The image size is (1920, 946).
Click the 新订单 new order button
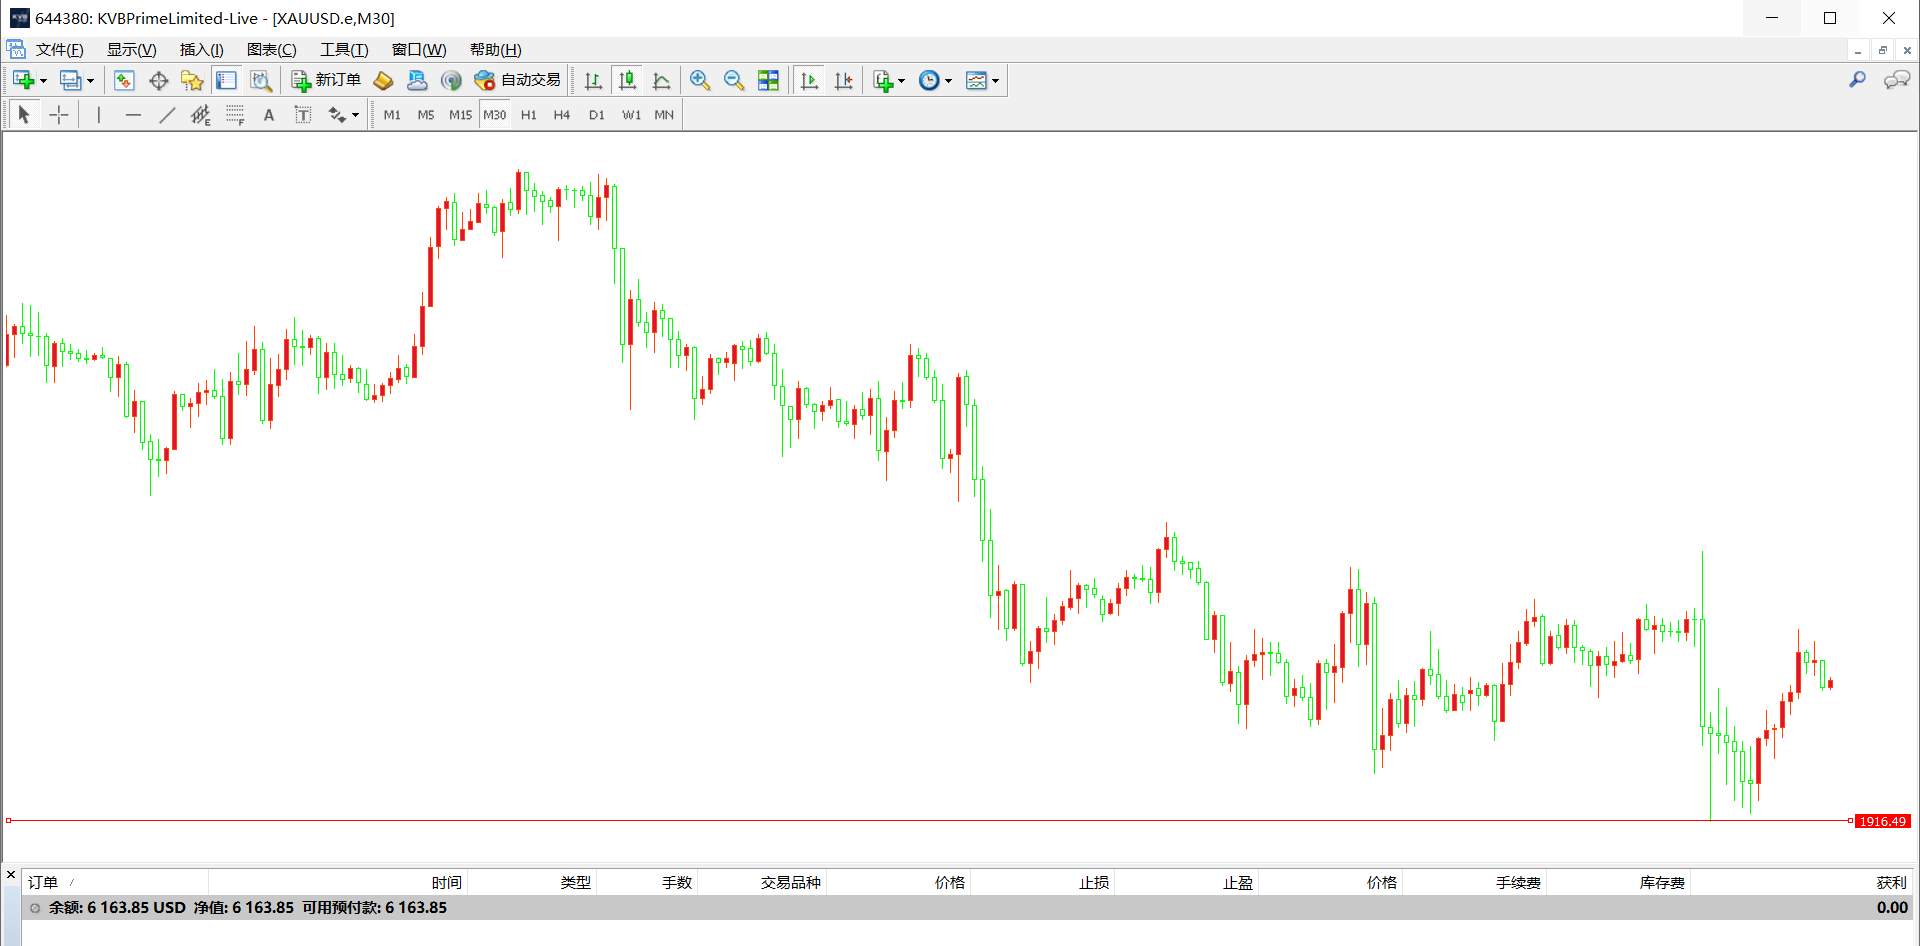(x=326, y=81)
